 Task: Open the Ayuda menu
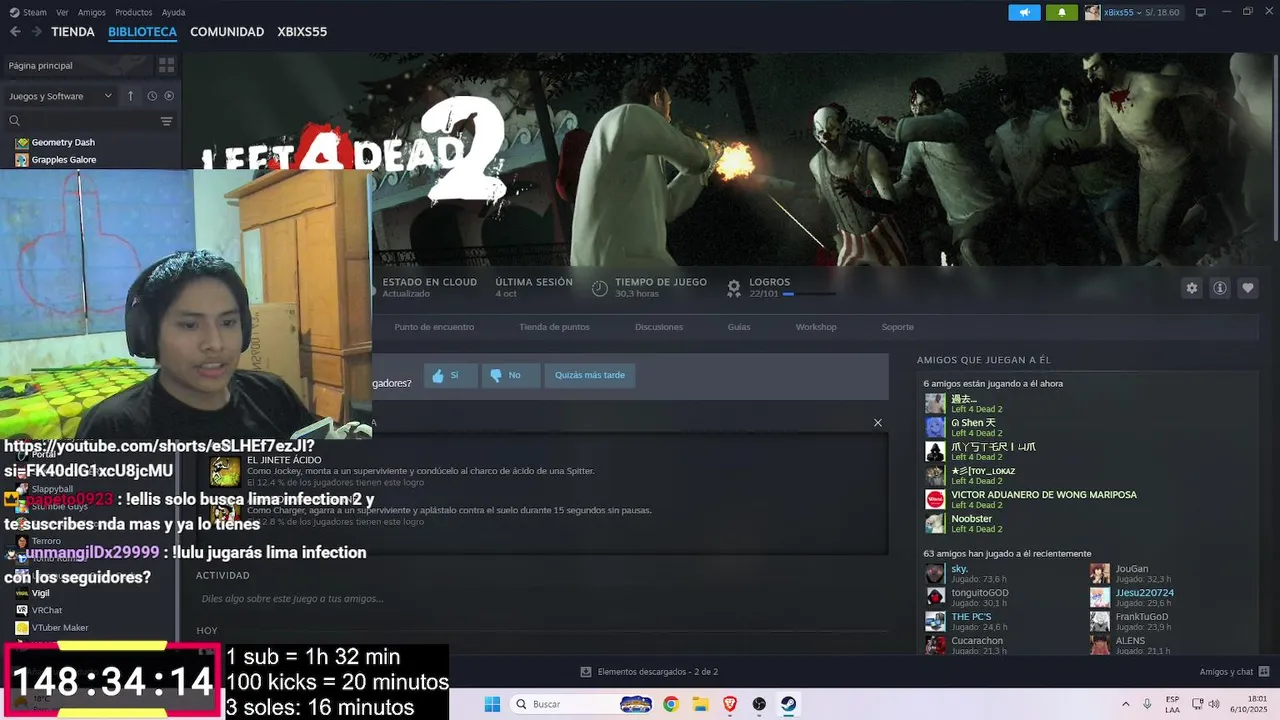(173, 12)
